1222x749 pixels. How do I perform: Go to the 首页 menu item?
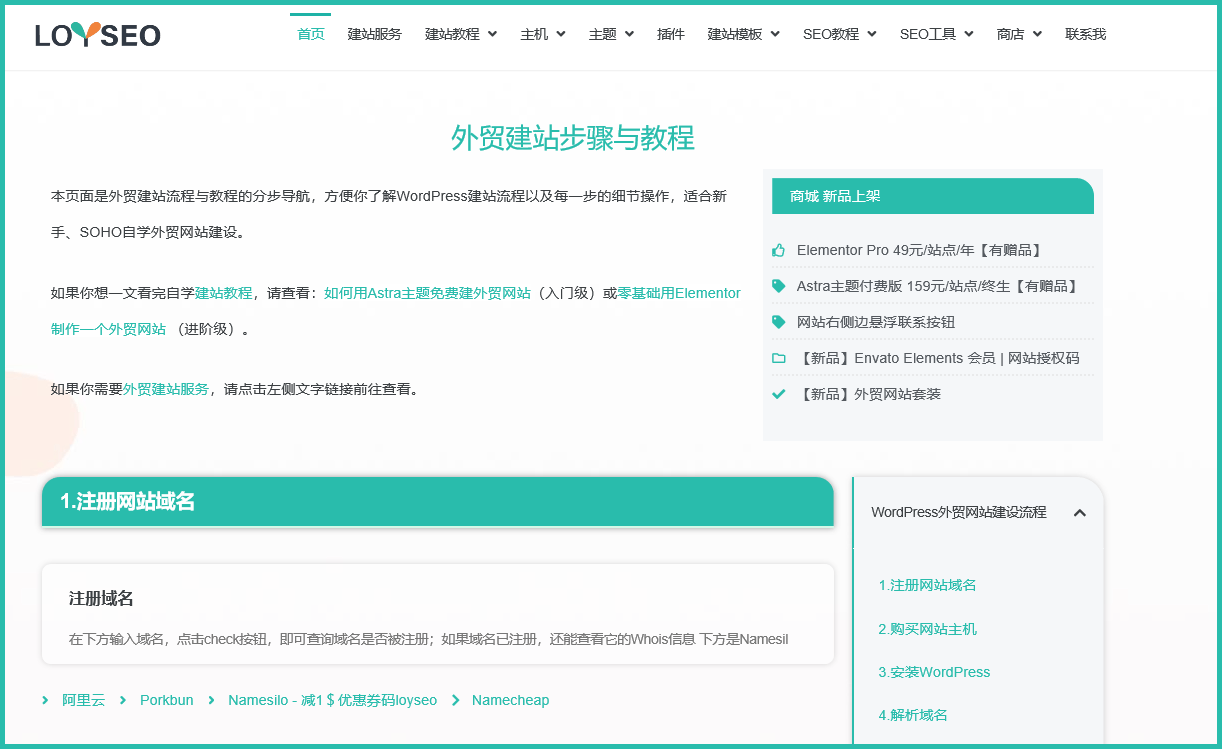click(x=311, y=34)
